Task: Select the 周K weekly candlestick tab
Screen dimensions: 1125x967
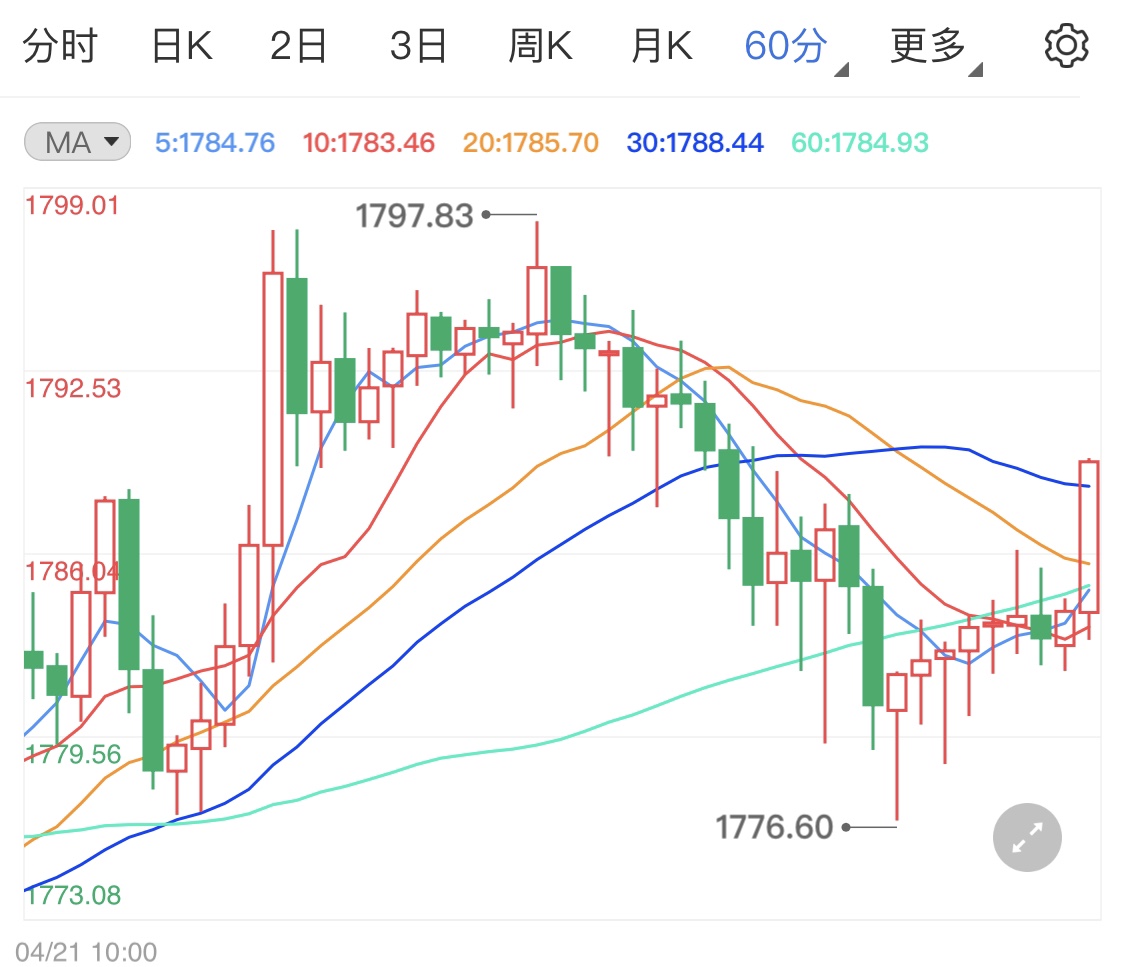Action: coord(540,46)
